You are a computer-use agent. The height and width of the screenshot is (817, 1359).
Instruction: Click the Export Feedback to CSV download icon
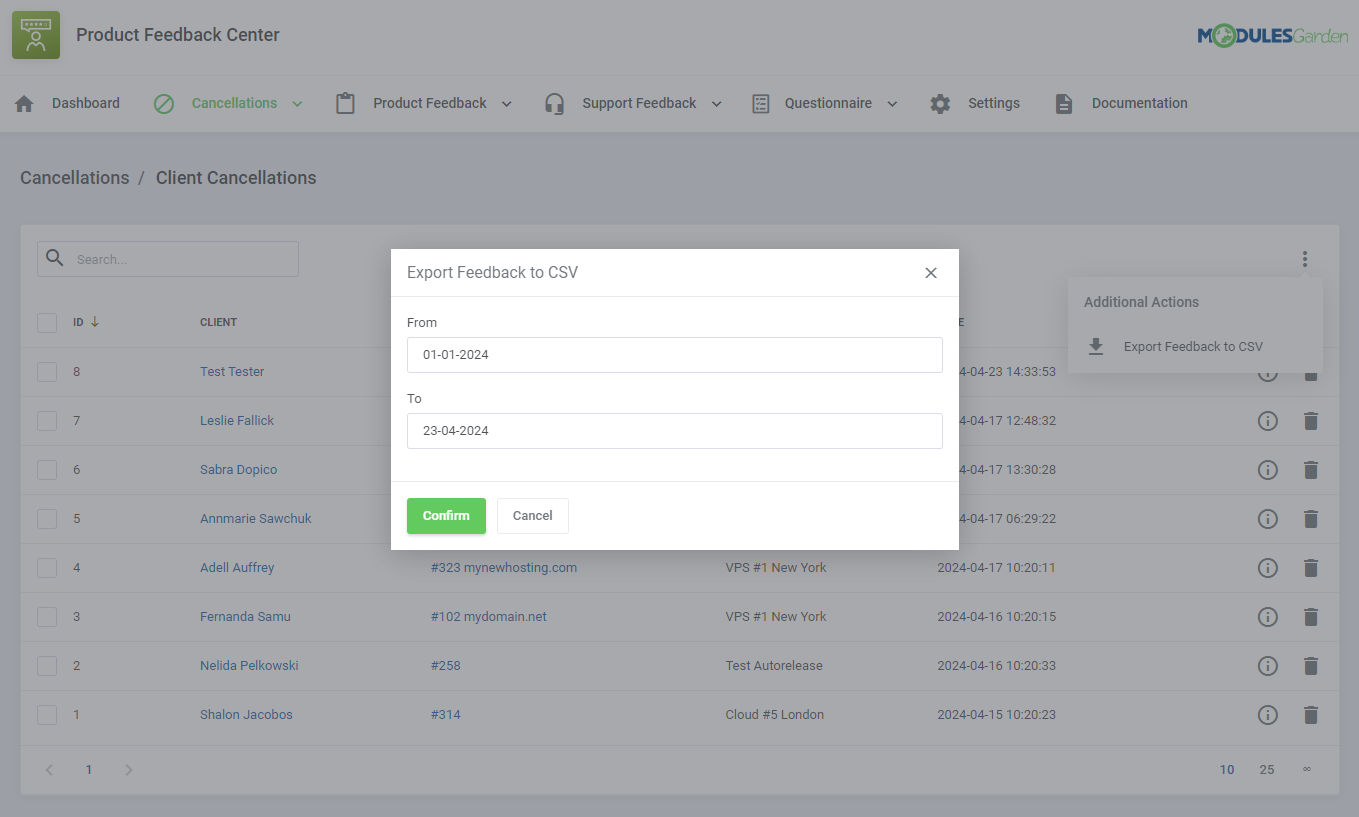click(1095, 346)
